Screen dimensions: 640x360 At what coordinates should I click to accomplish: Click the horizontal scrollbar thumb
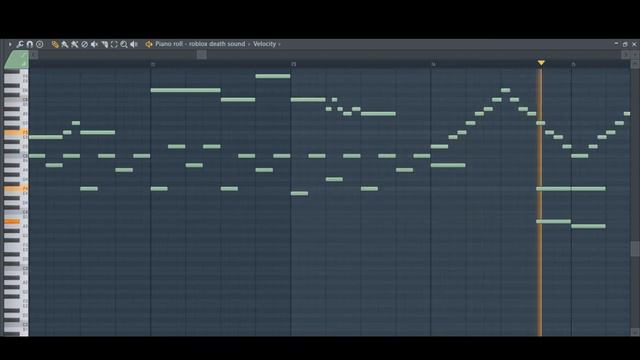202,55
